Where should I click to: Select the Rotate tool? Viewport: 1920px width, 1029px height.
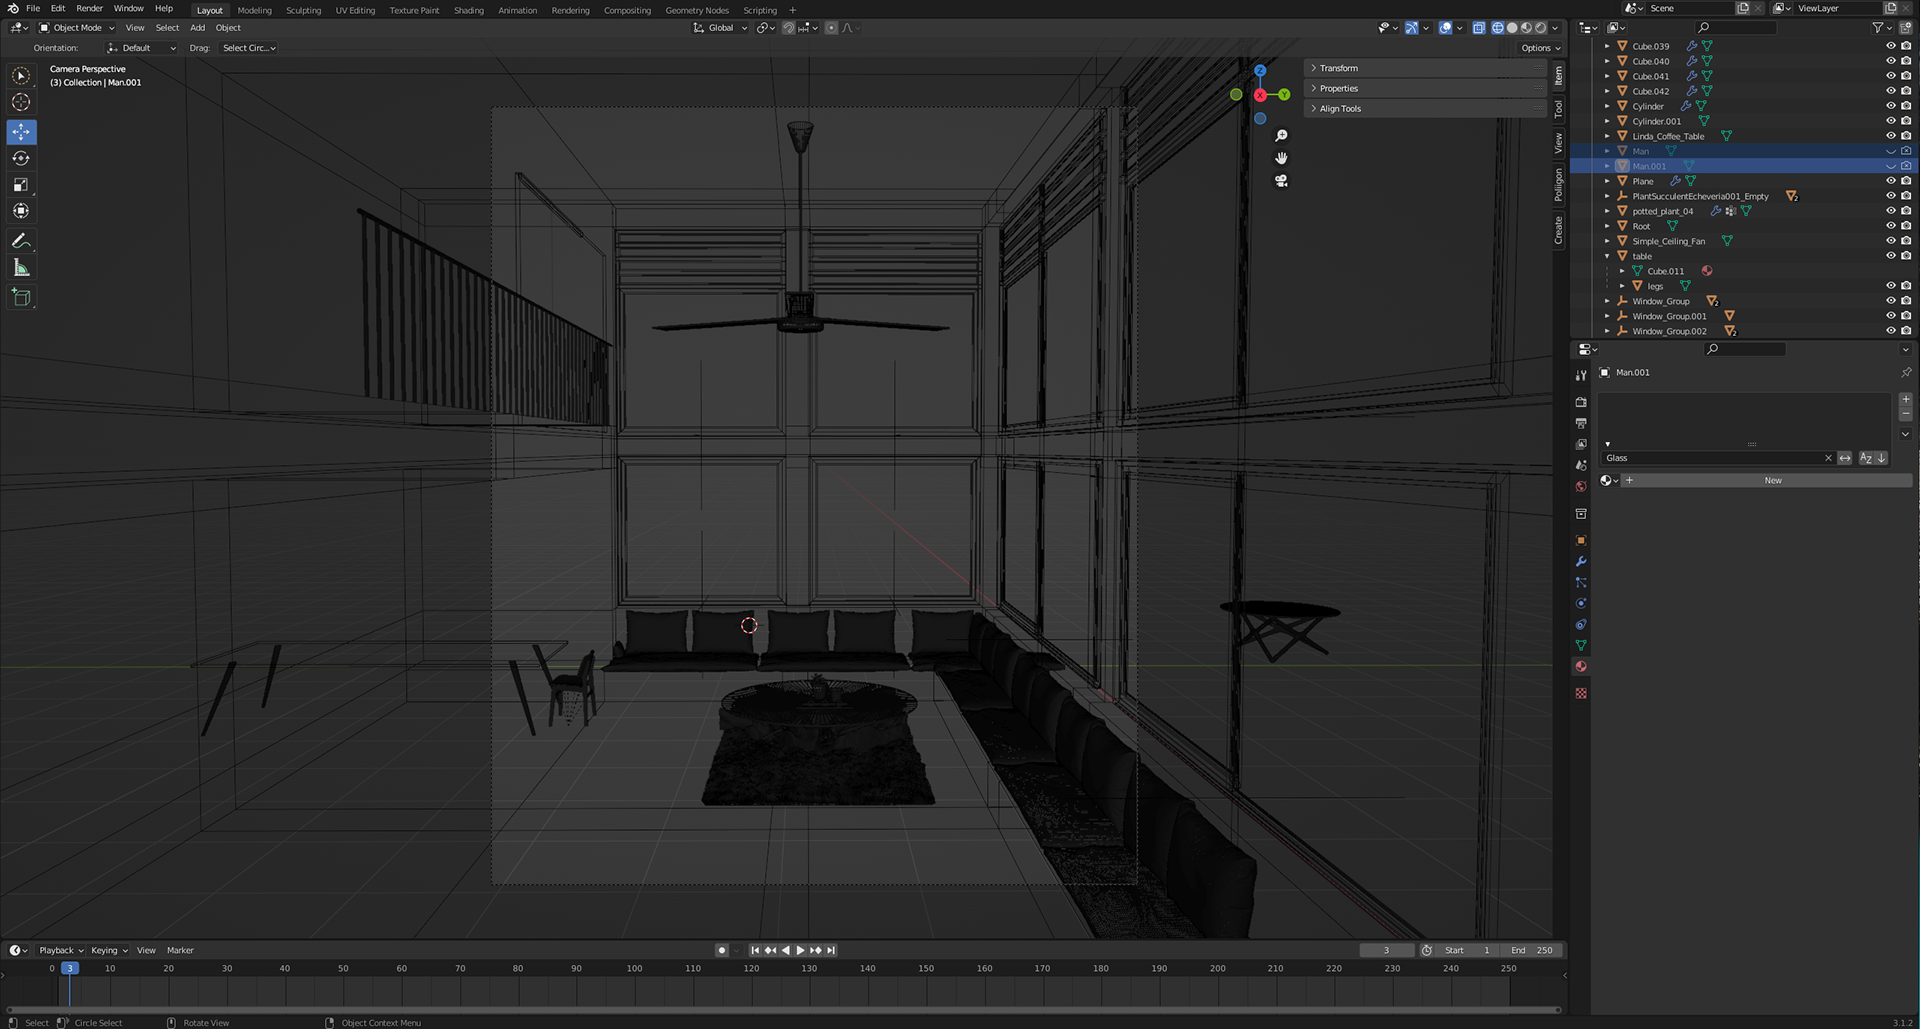pos(21,158)
